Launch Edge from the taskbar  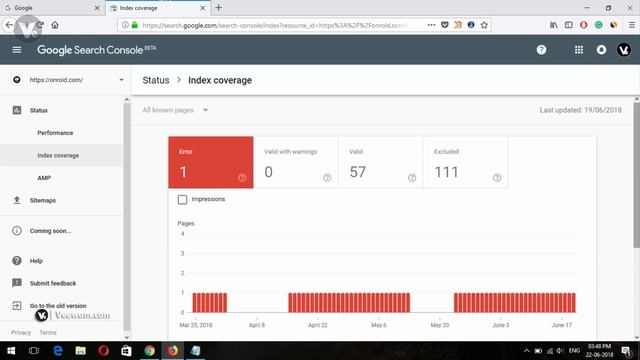pos(58,351)
